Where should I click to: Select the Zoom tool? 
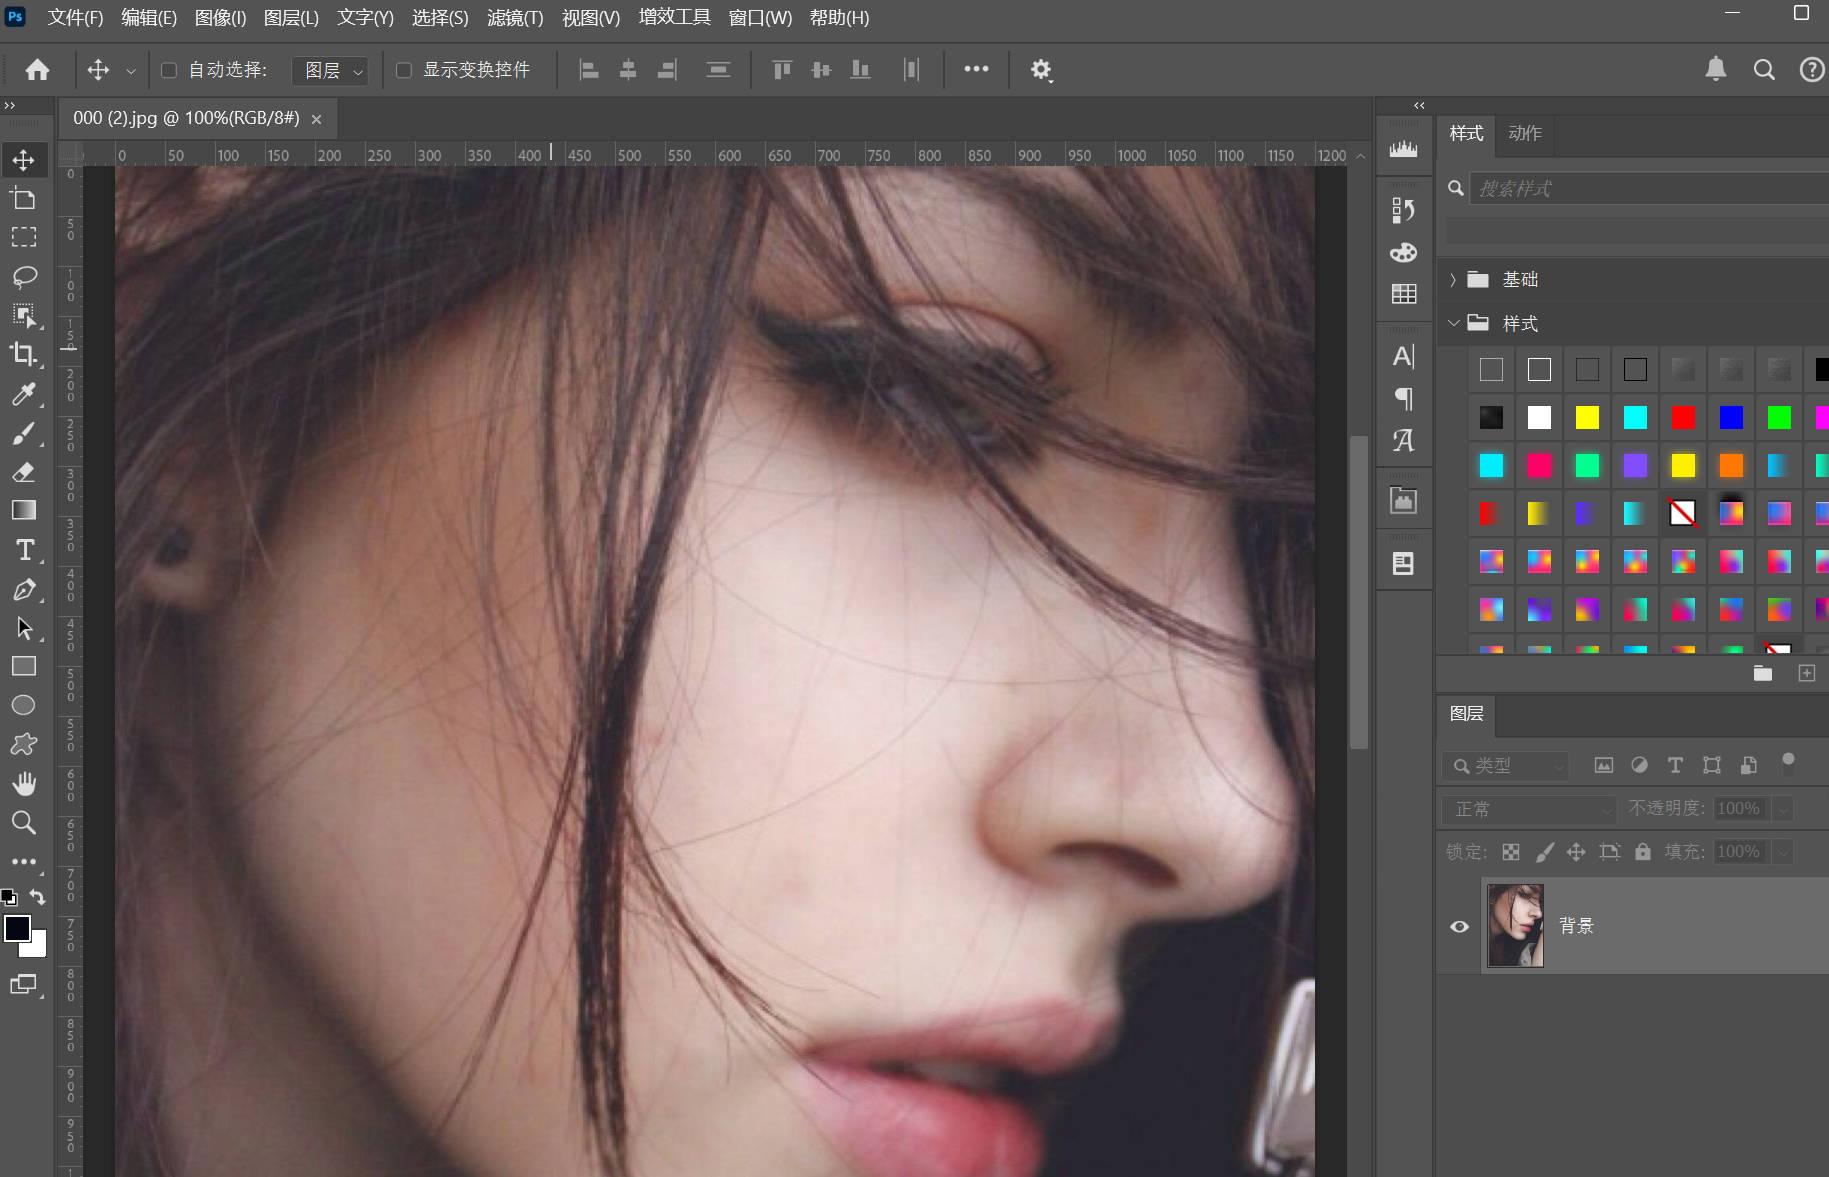coord(24,822)
